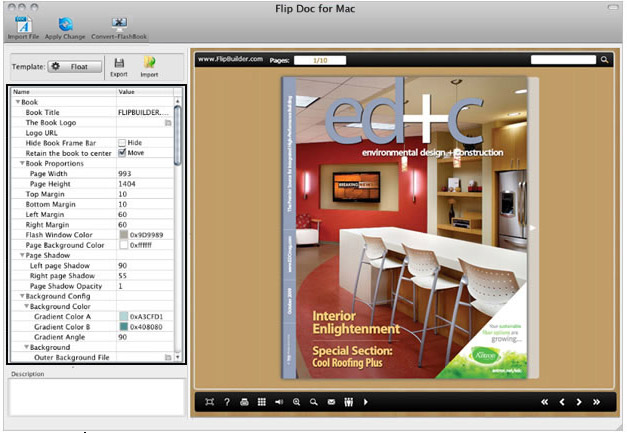This screenshot has height=433, width=627.
Task: Click the print icon
Action: coord(244,402)
